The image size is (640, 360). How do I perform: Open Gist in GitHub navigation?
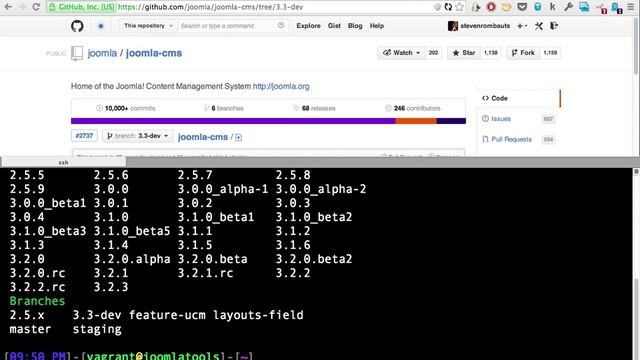tap(334, 26)
